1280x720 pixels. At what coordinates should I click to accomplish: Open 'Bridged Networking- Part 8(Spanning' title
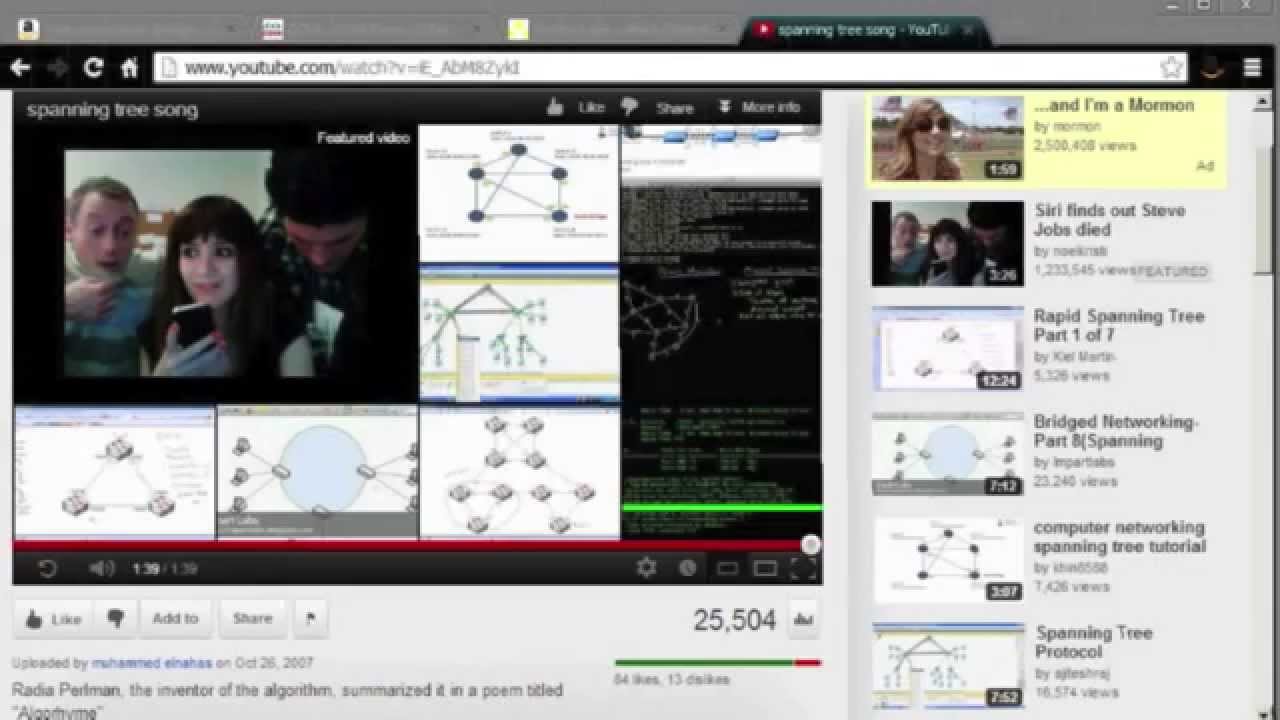(1116, 431)
